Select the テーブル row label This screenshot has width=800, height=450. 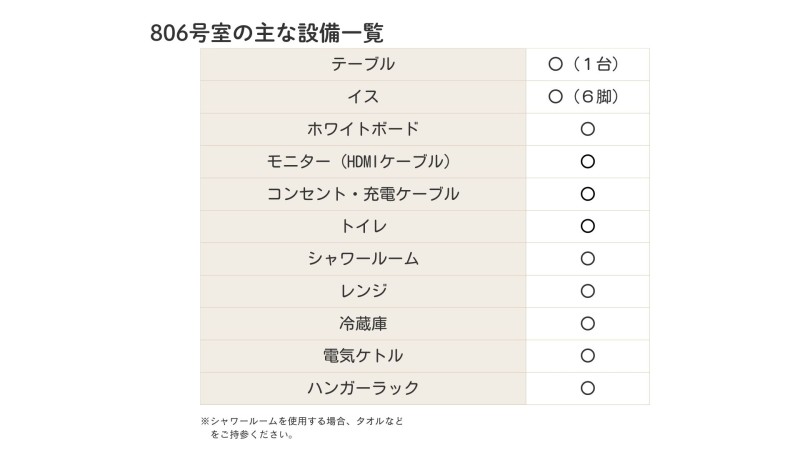363,65
